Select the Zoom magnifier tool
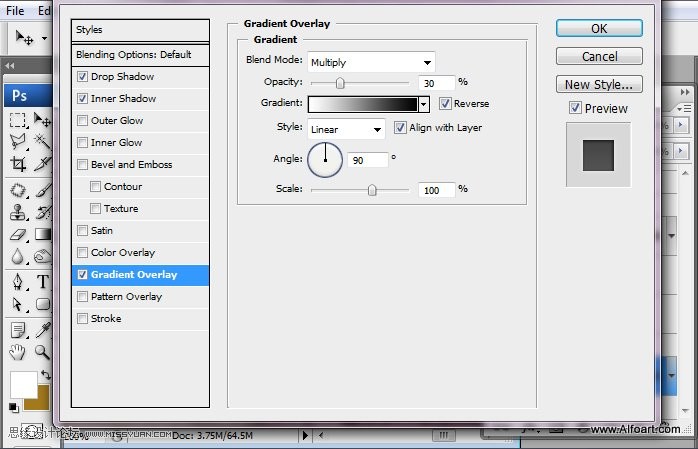Screen dimensions: 698x449 coord(43,351)
